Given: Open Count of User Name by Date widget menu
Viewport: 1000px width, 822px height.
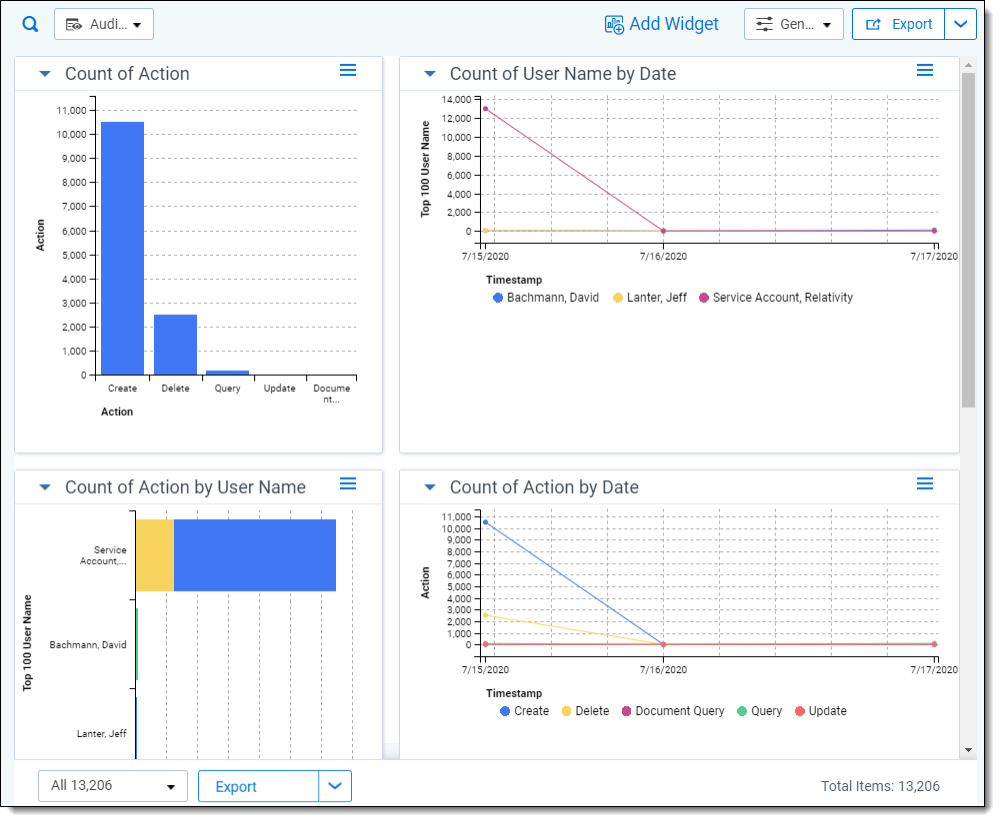Looking at the screenshot, I should pyautogui.click(x=925, y=70).
